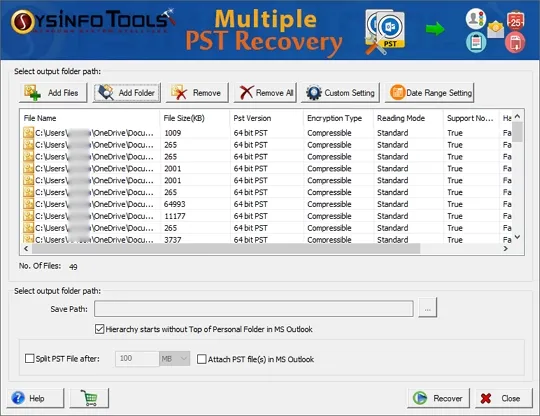Open Custom Setting dialog
540x416 pixels.
coord(340,93)
